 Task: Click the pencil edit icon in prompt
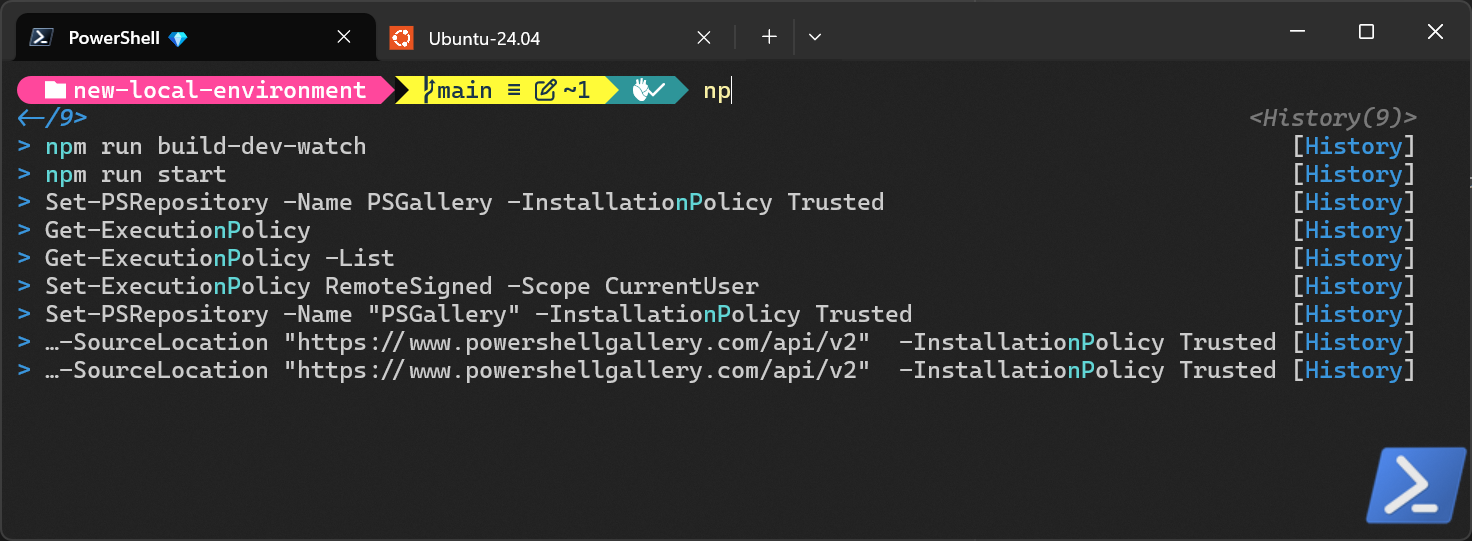[545, 91]
